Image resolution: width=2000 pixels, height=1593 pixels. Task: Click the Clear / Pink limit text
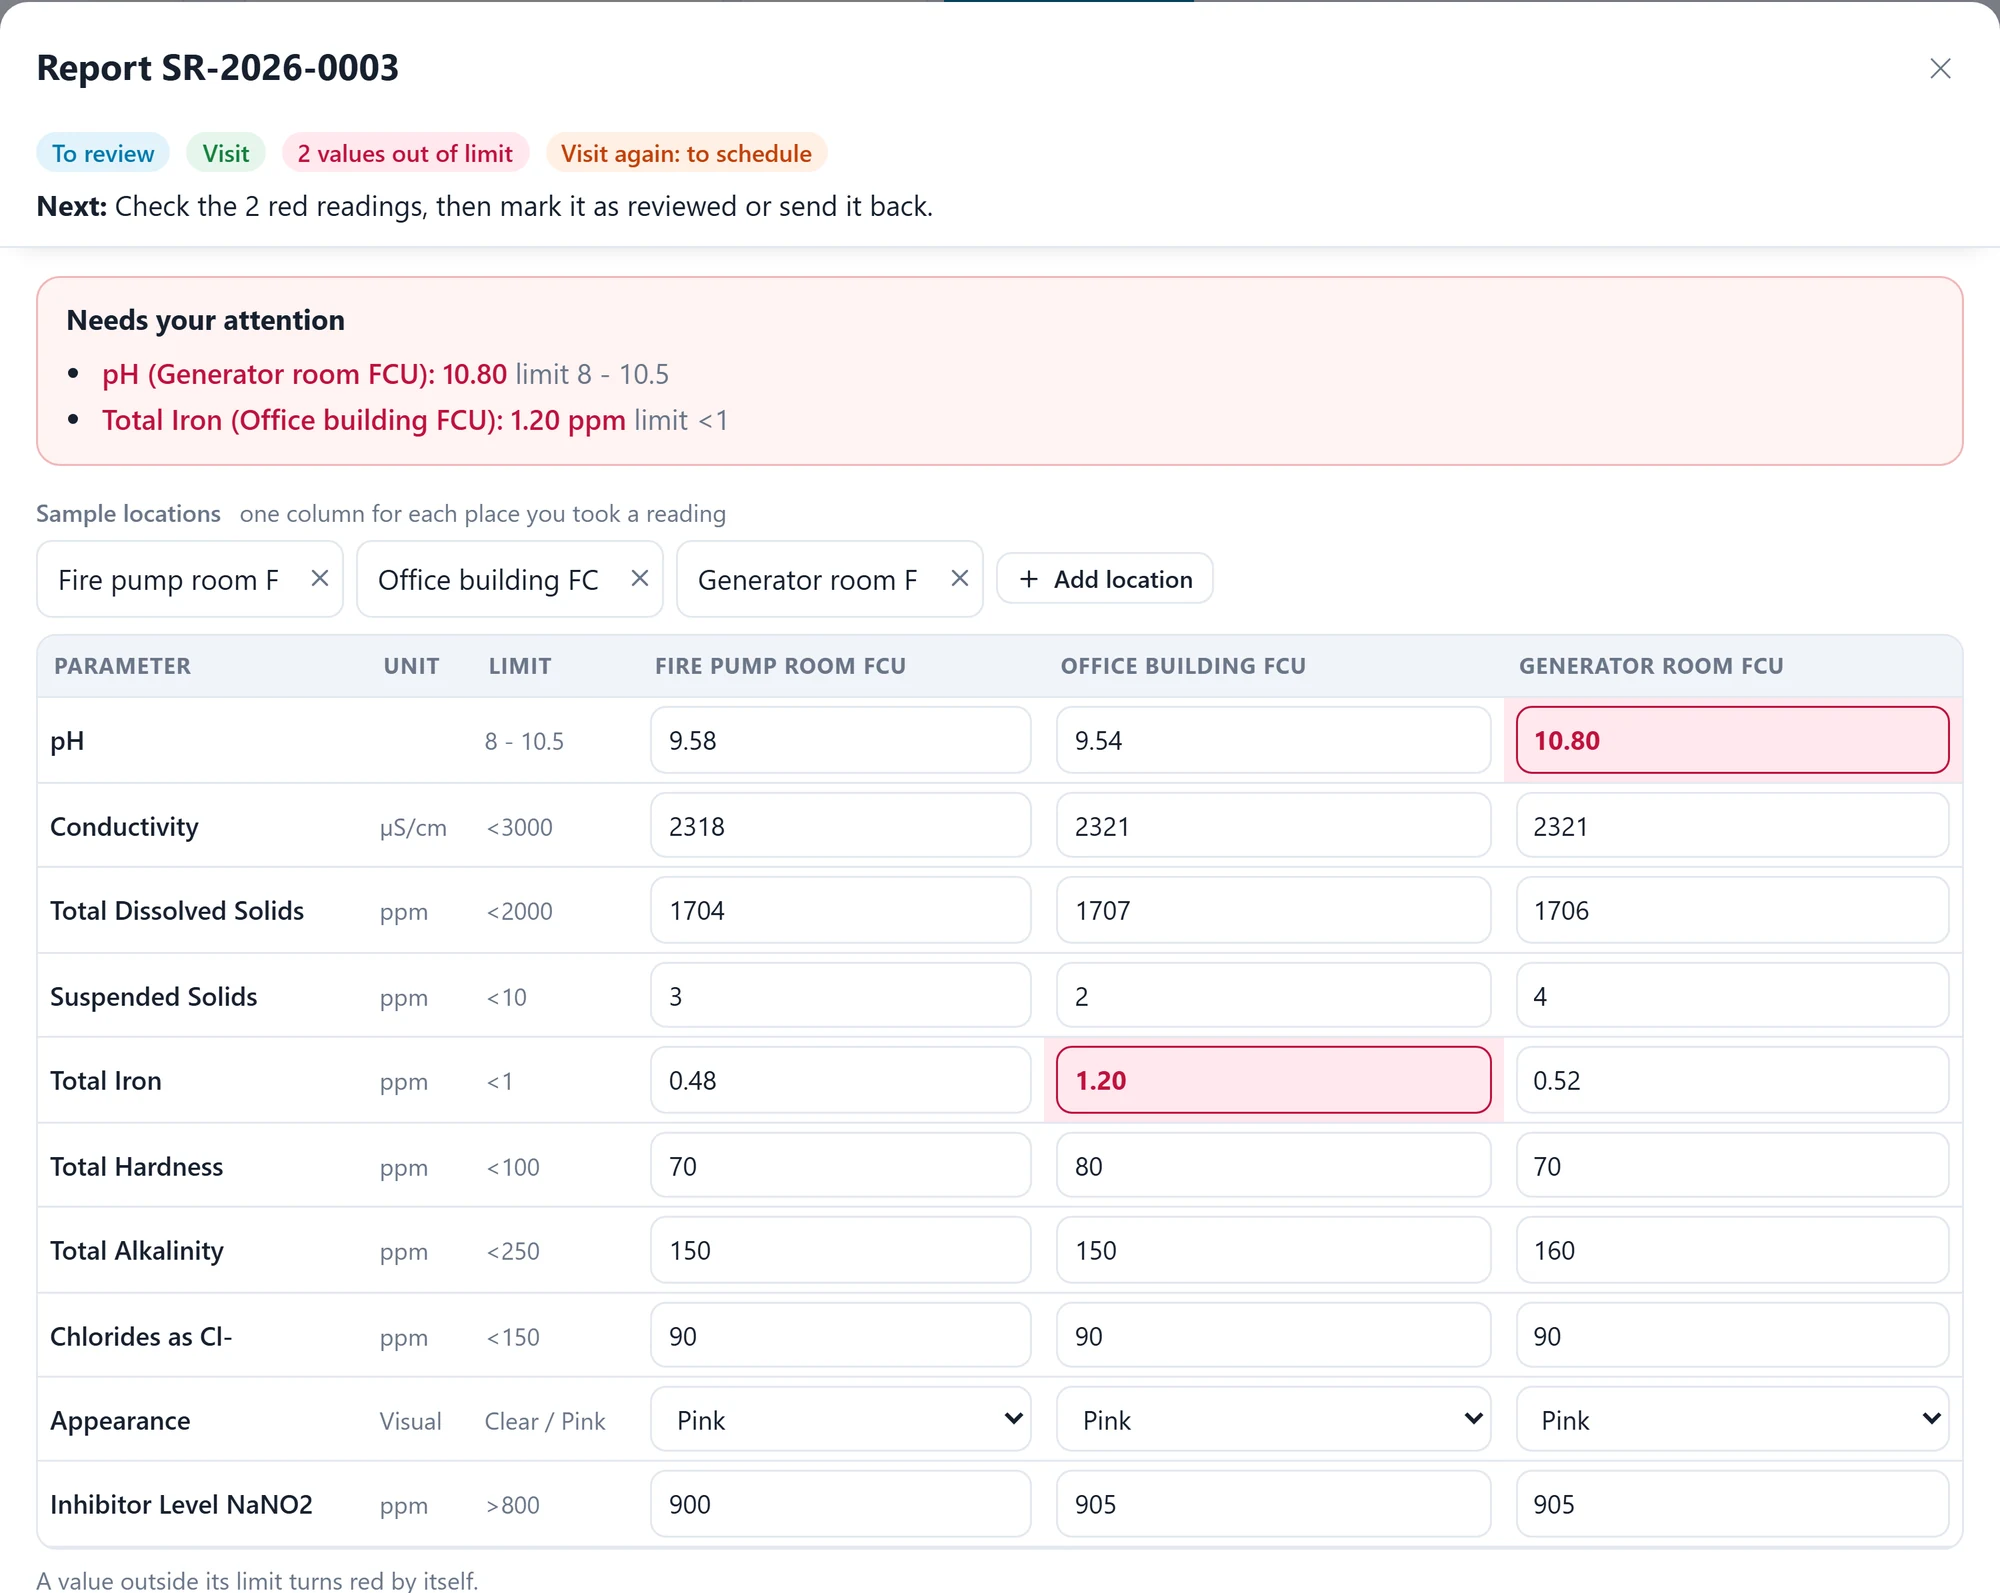coord(545,1421)
